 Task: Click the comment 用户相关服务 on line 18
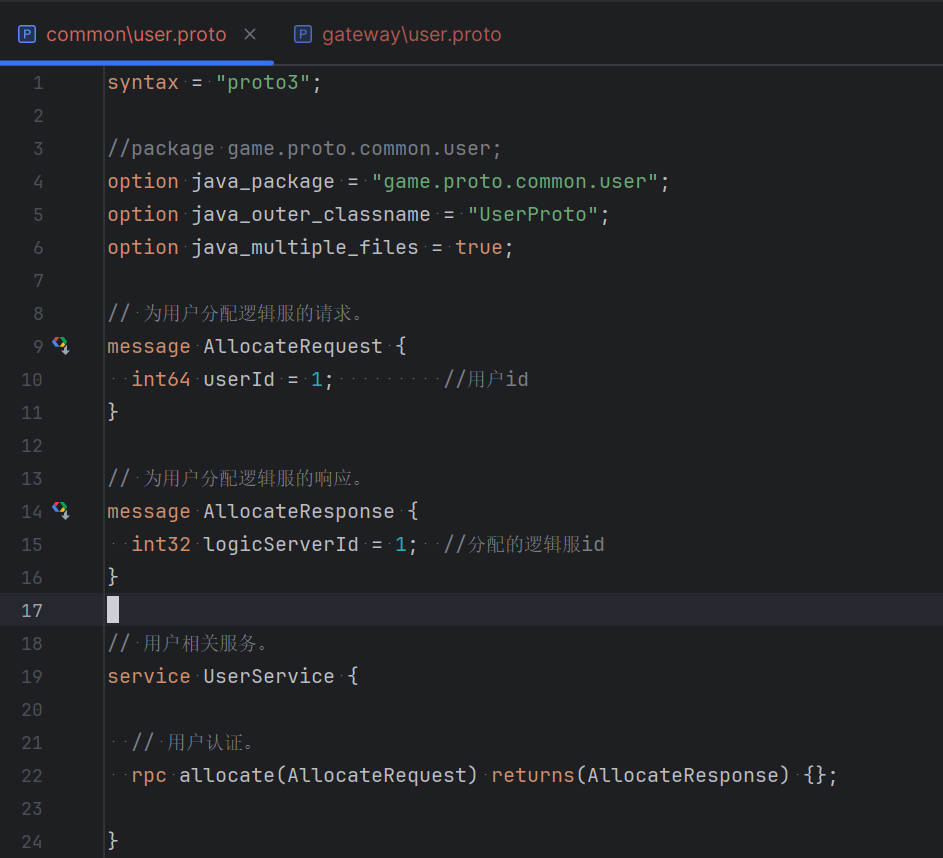(188, 643)
